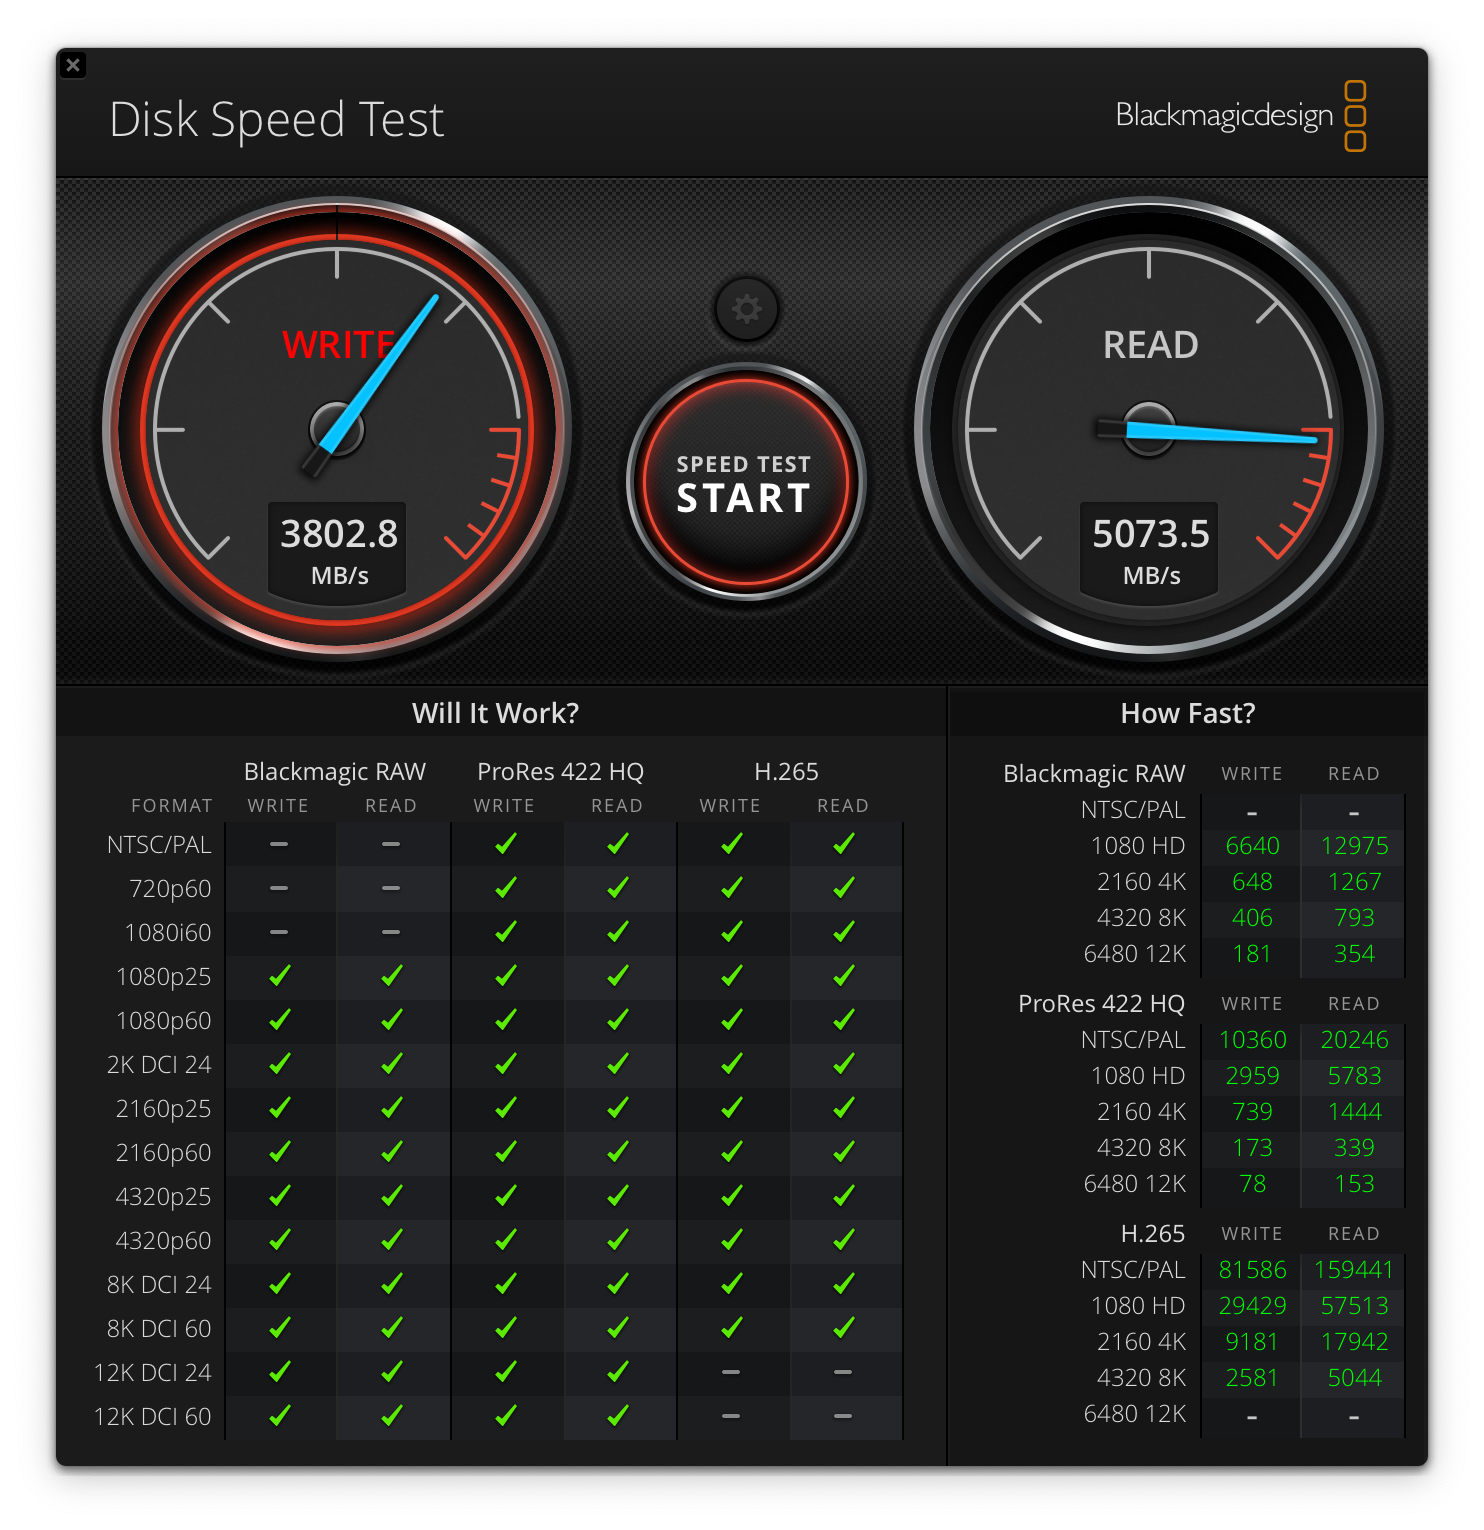
Task: Click 12K DCI 60 H.265 read dash
Action: point(843,1416)
